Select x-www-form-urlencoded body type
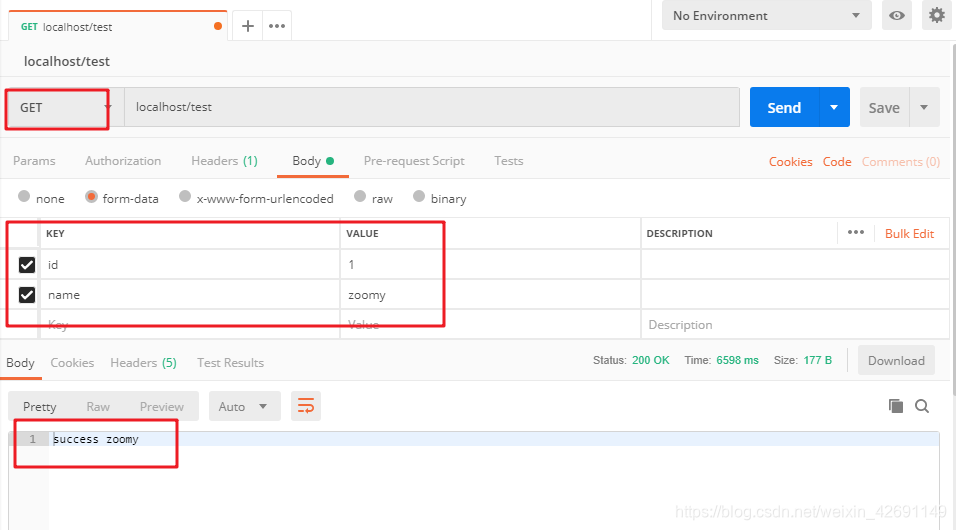This screenshot has width=956, height=530. [x=185, y=196]
